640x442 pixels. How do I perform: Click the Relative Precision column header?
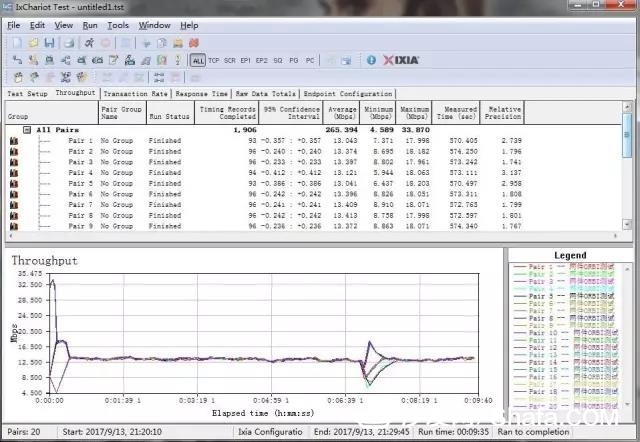point(502,113)
